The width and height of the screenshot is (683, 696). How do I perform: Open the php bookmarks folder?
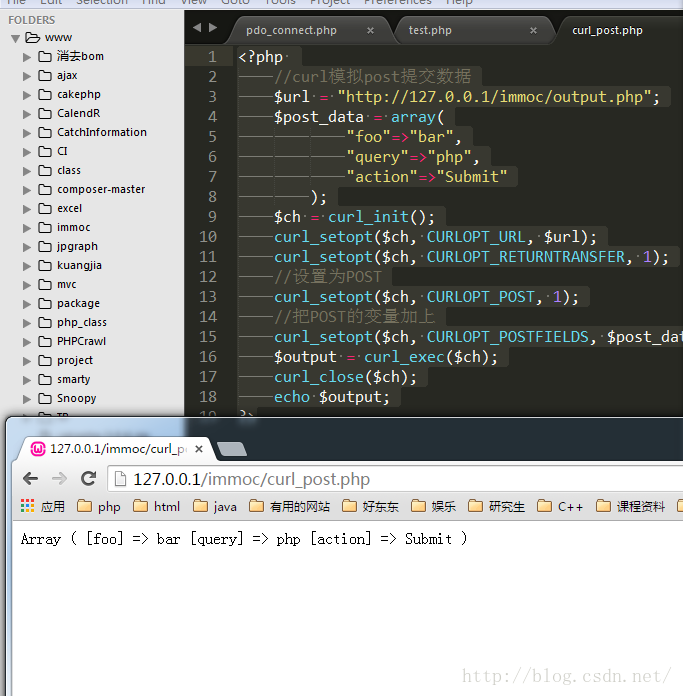tap(99, 506)
